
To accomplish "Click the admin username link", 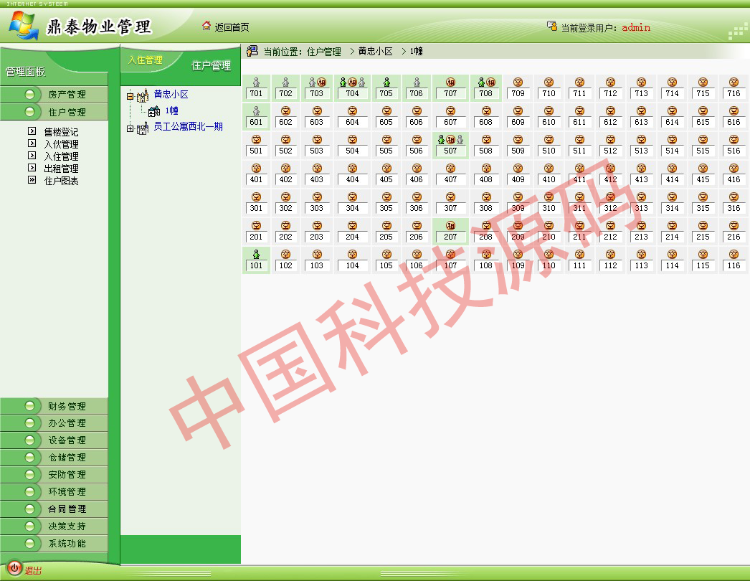I will coord(636,27).
